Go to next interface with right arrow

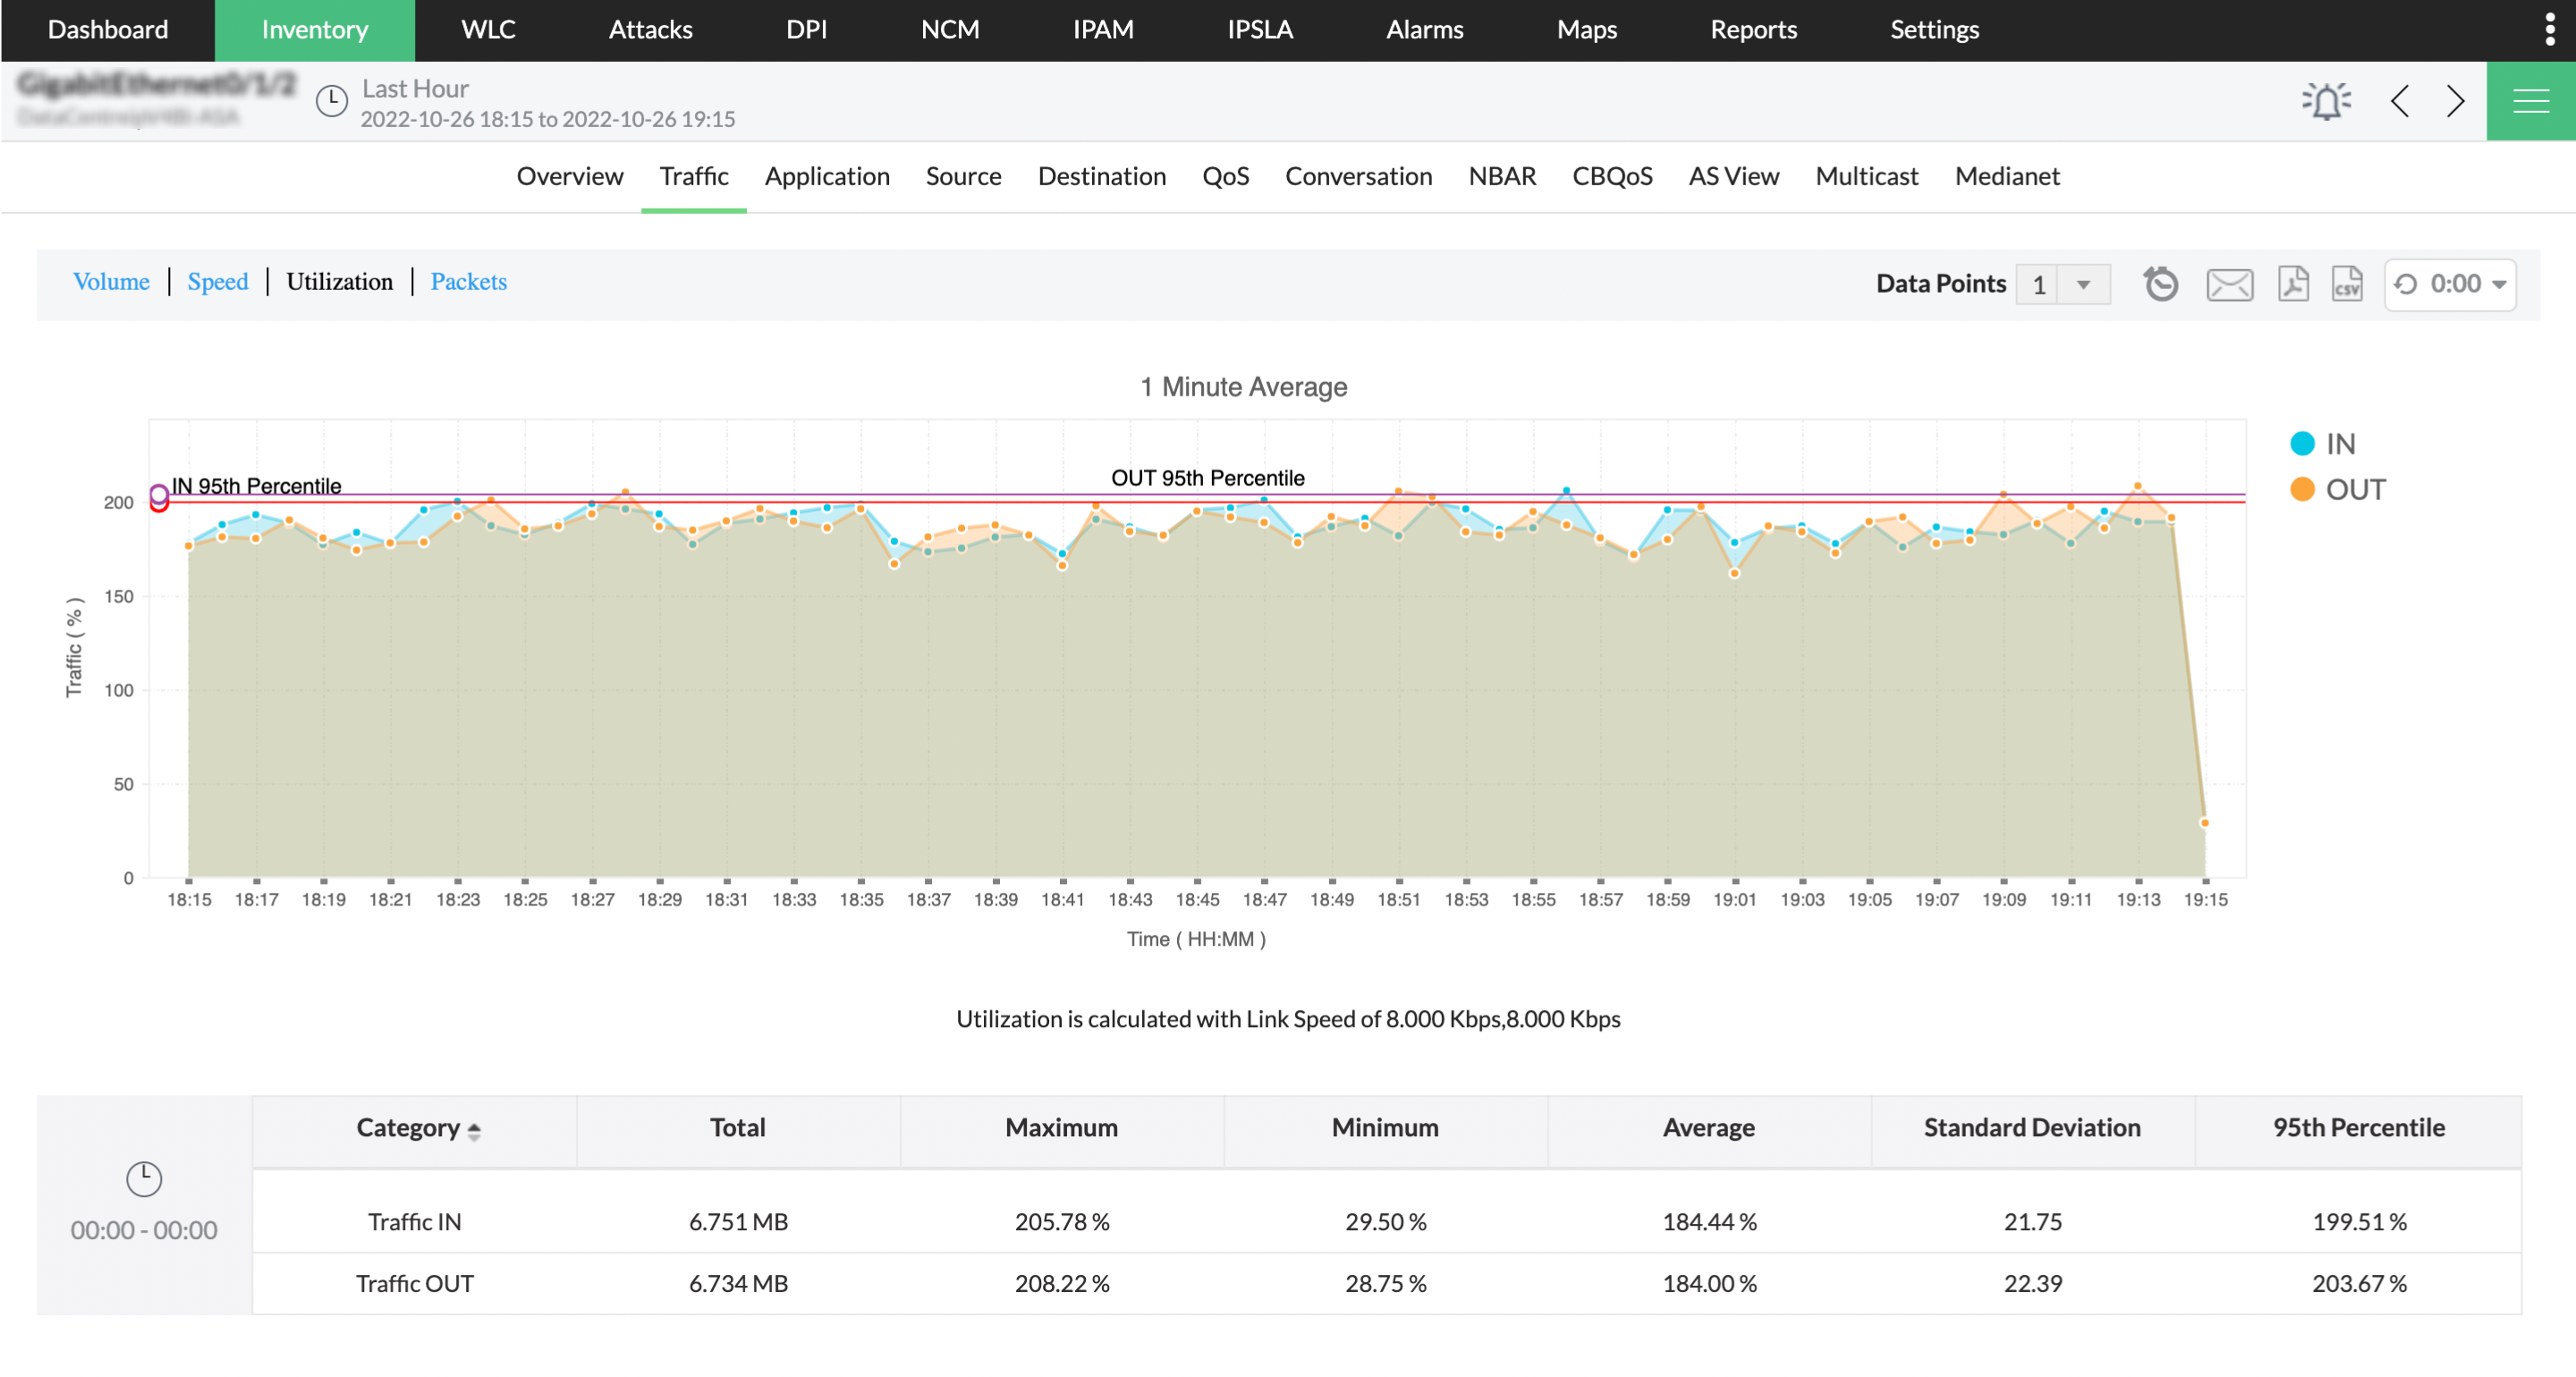(x=2455, y=101)
